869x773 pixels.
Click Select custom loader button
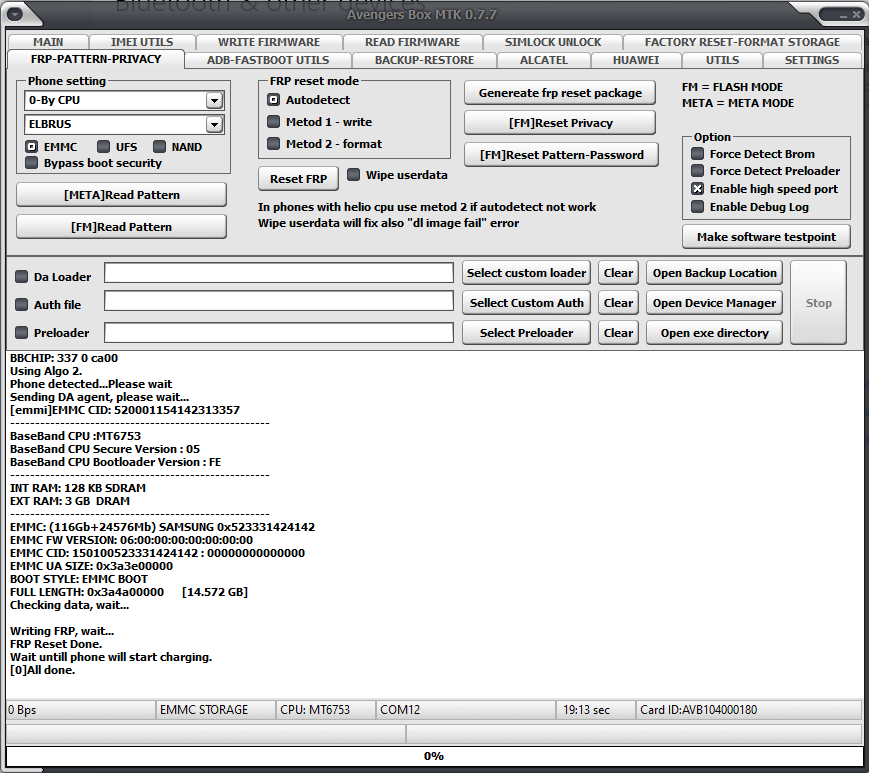[526, 273]
